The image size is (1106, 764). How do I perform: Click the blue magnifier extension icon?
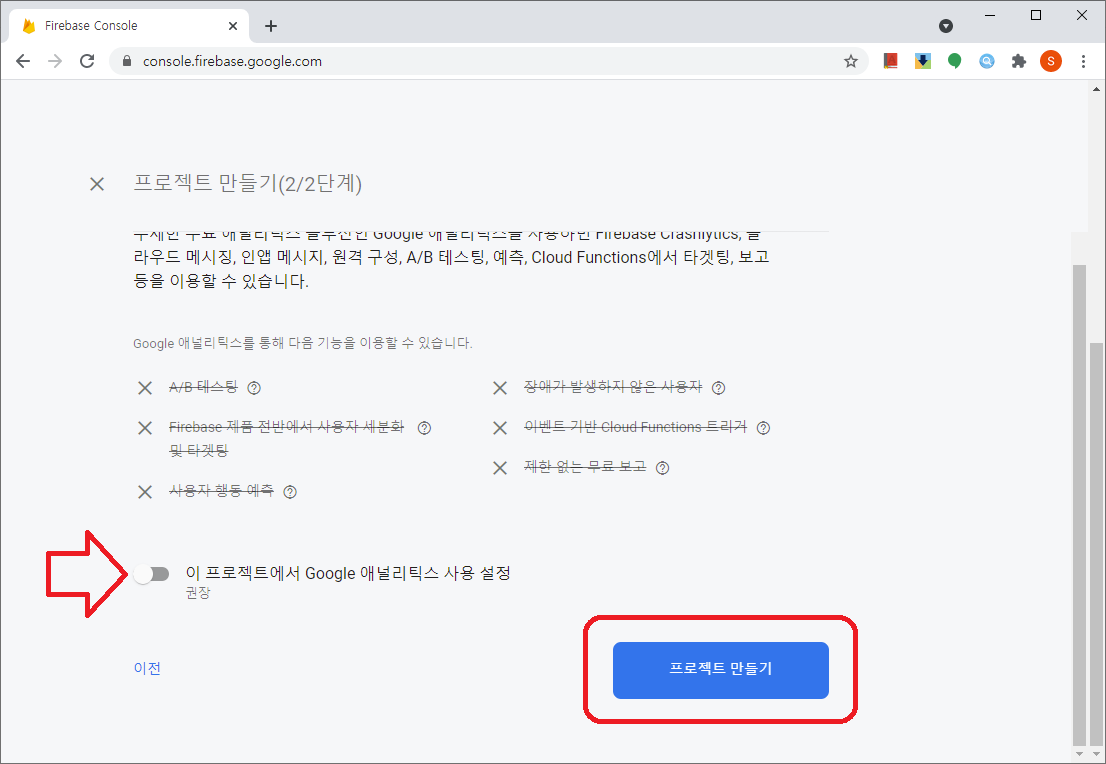[x=987, y=61]
